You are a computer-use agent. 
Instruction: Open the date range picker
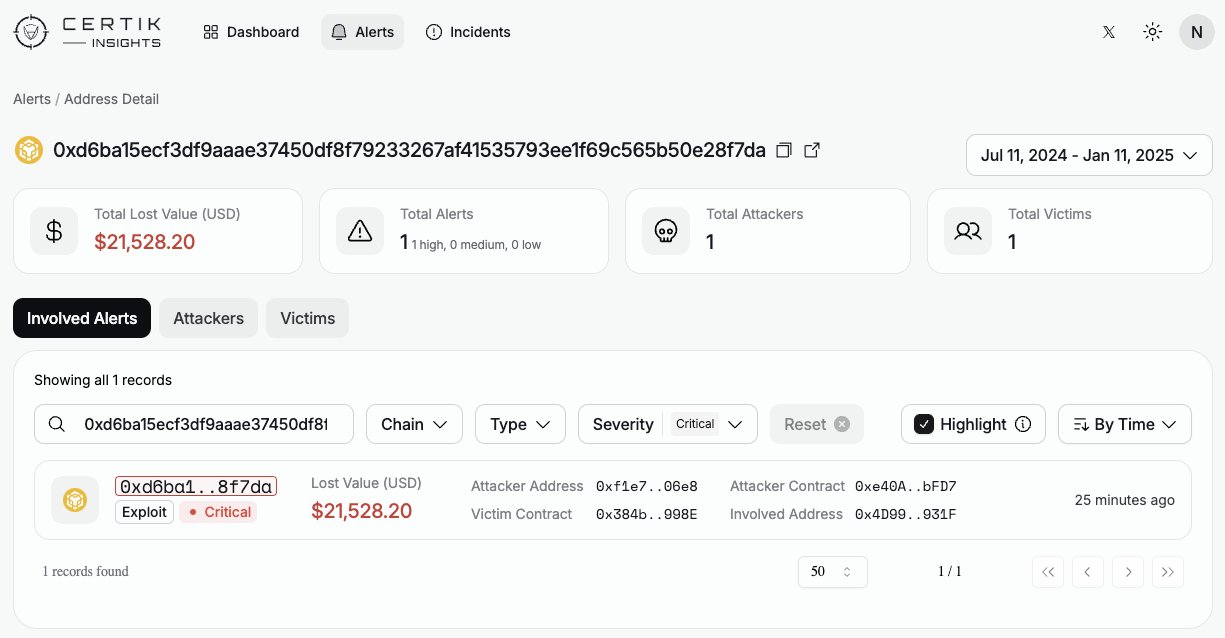coord(1089,155)
